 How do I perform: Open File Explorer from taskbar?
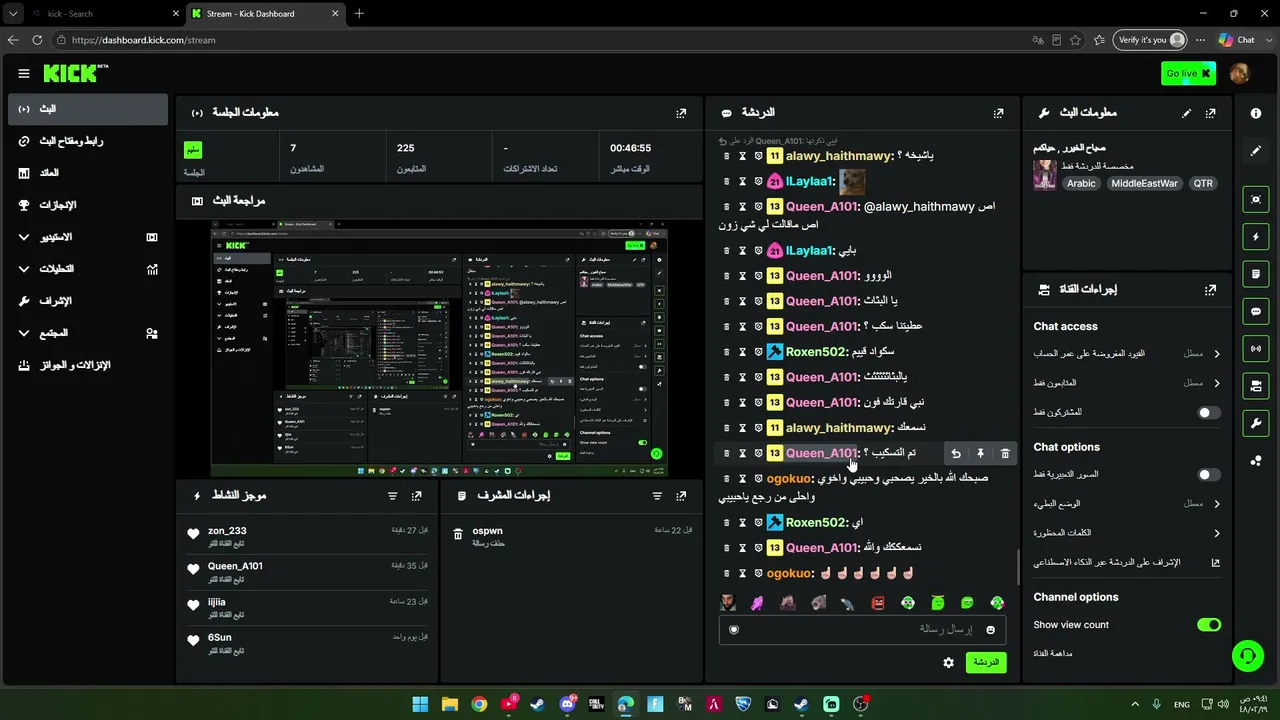click(450, 704)
